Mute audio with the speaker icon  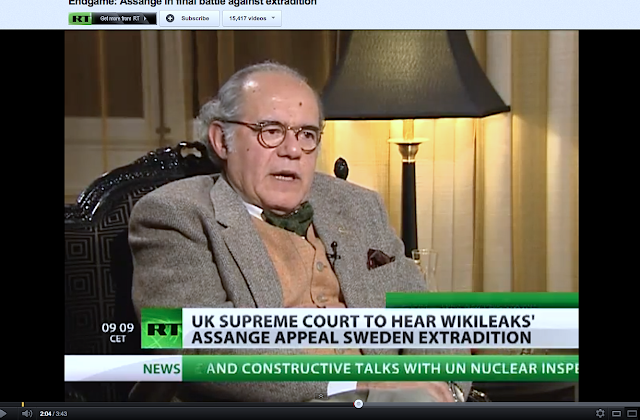(x=27, y=413)
